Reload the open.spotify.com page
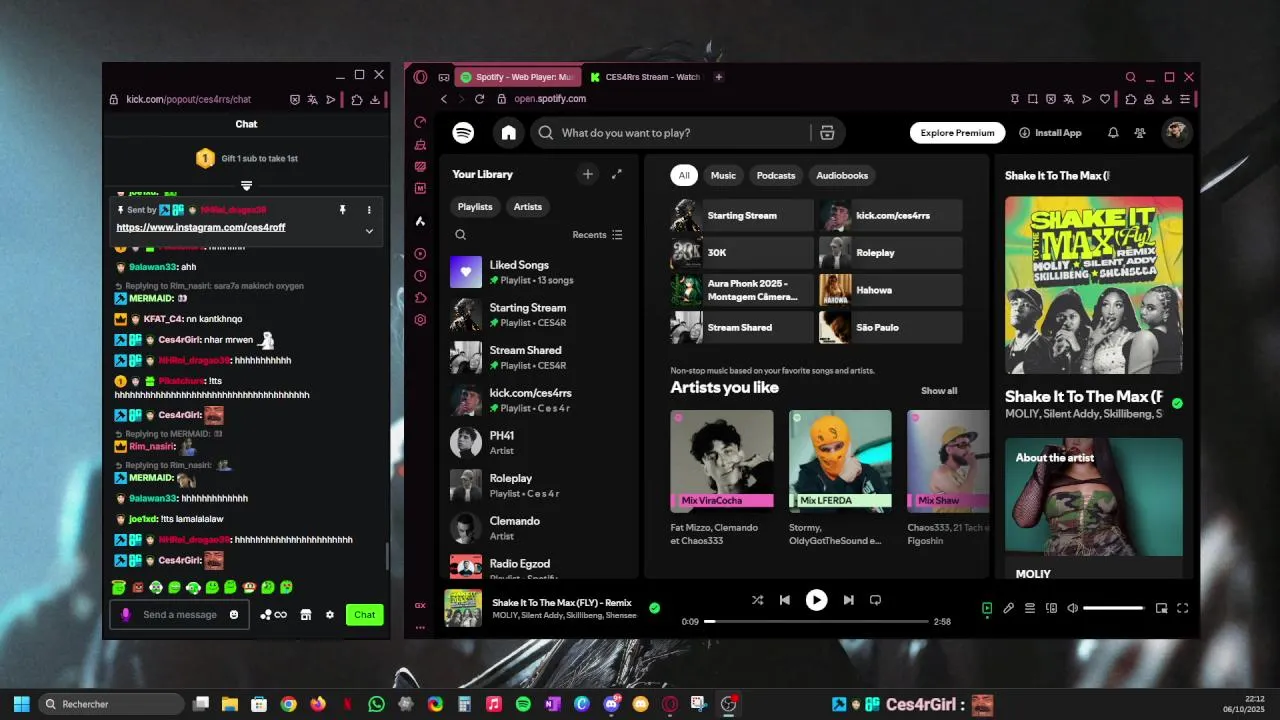The height and width of the screenshot is (720, 1280). tap(480, 99)
